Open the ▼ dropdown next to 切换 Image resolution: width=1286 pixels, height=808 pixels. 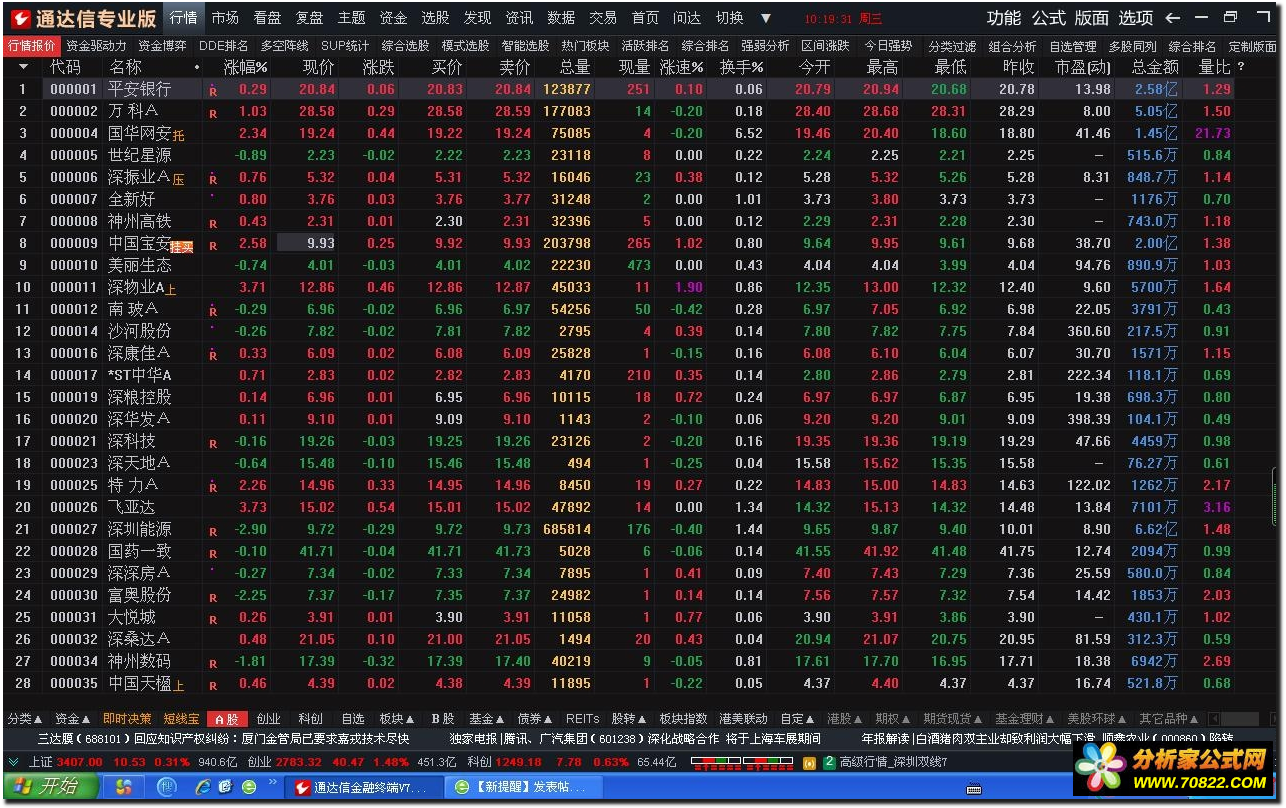[766, 18]
